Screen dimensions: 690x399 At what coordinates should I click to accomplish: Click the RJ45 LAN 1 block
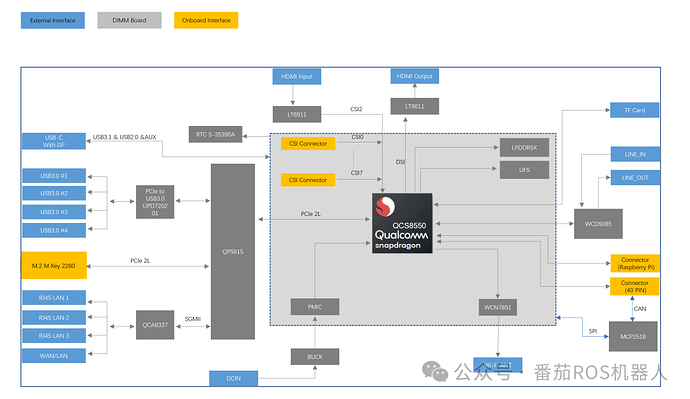(54, 298)
